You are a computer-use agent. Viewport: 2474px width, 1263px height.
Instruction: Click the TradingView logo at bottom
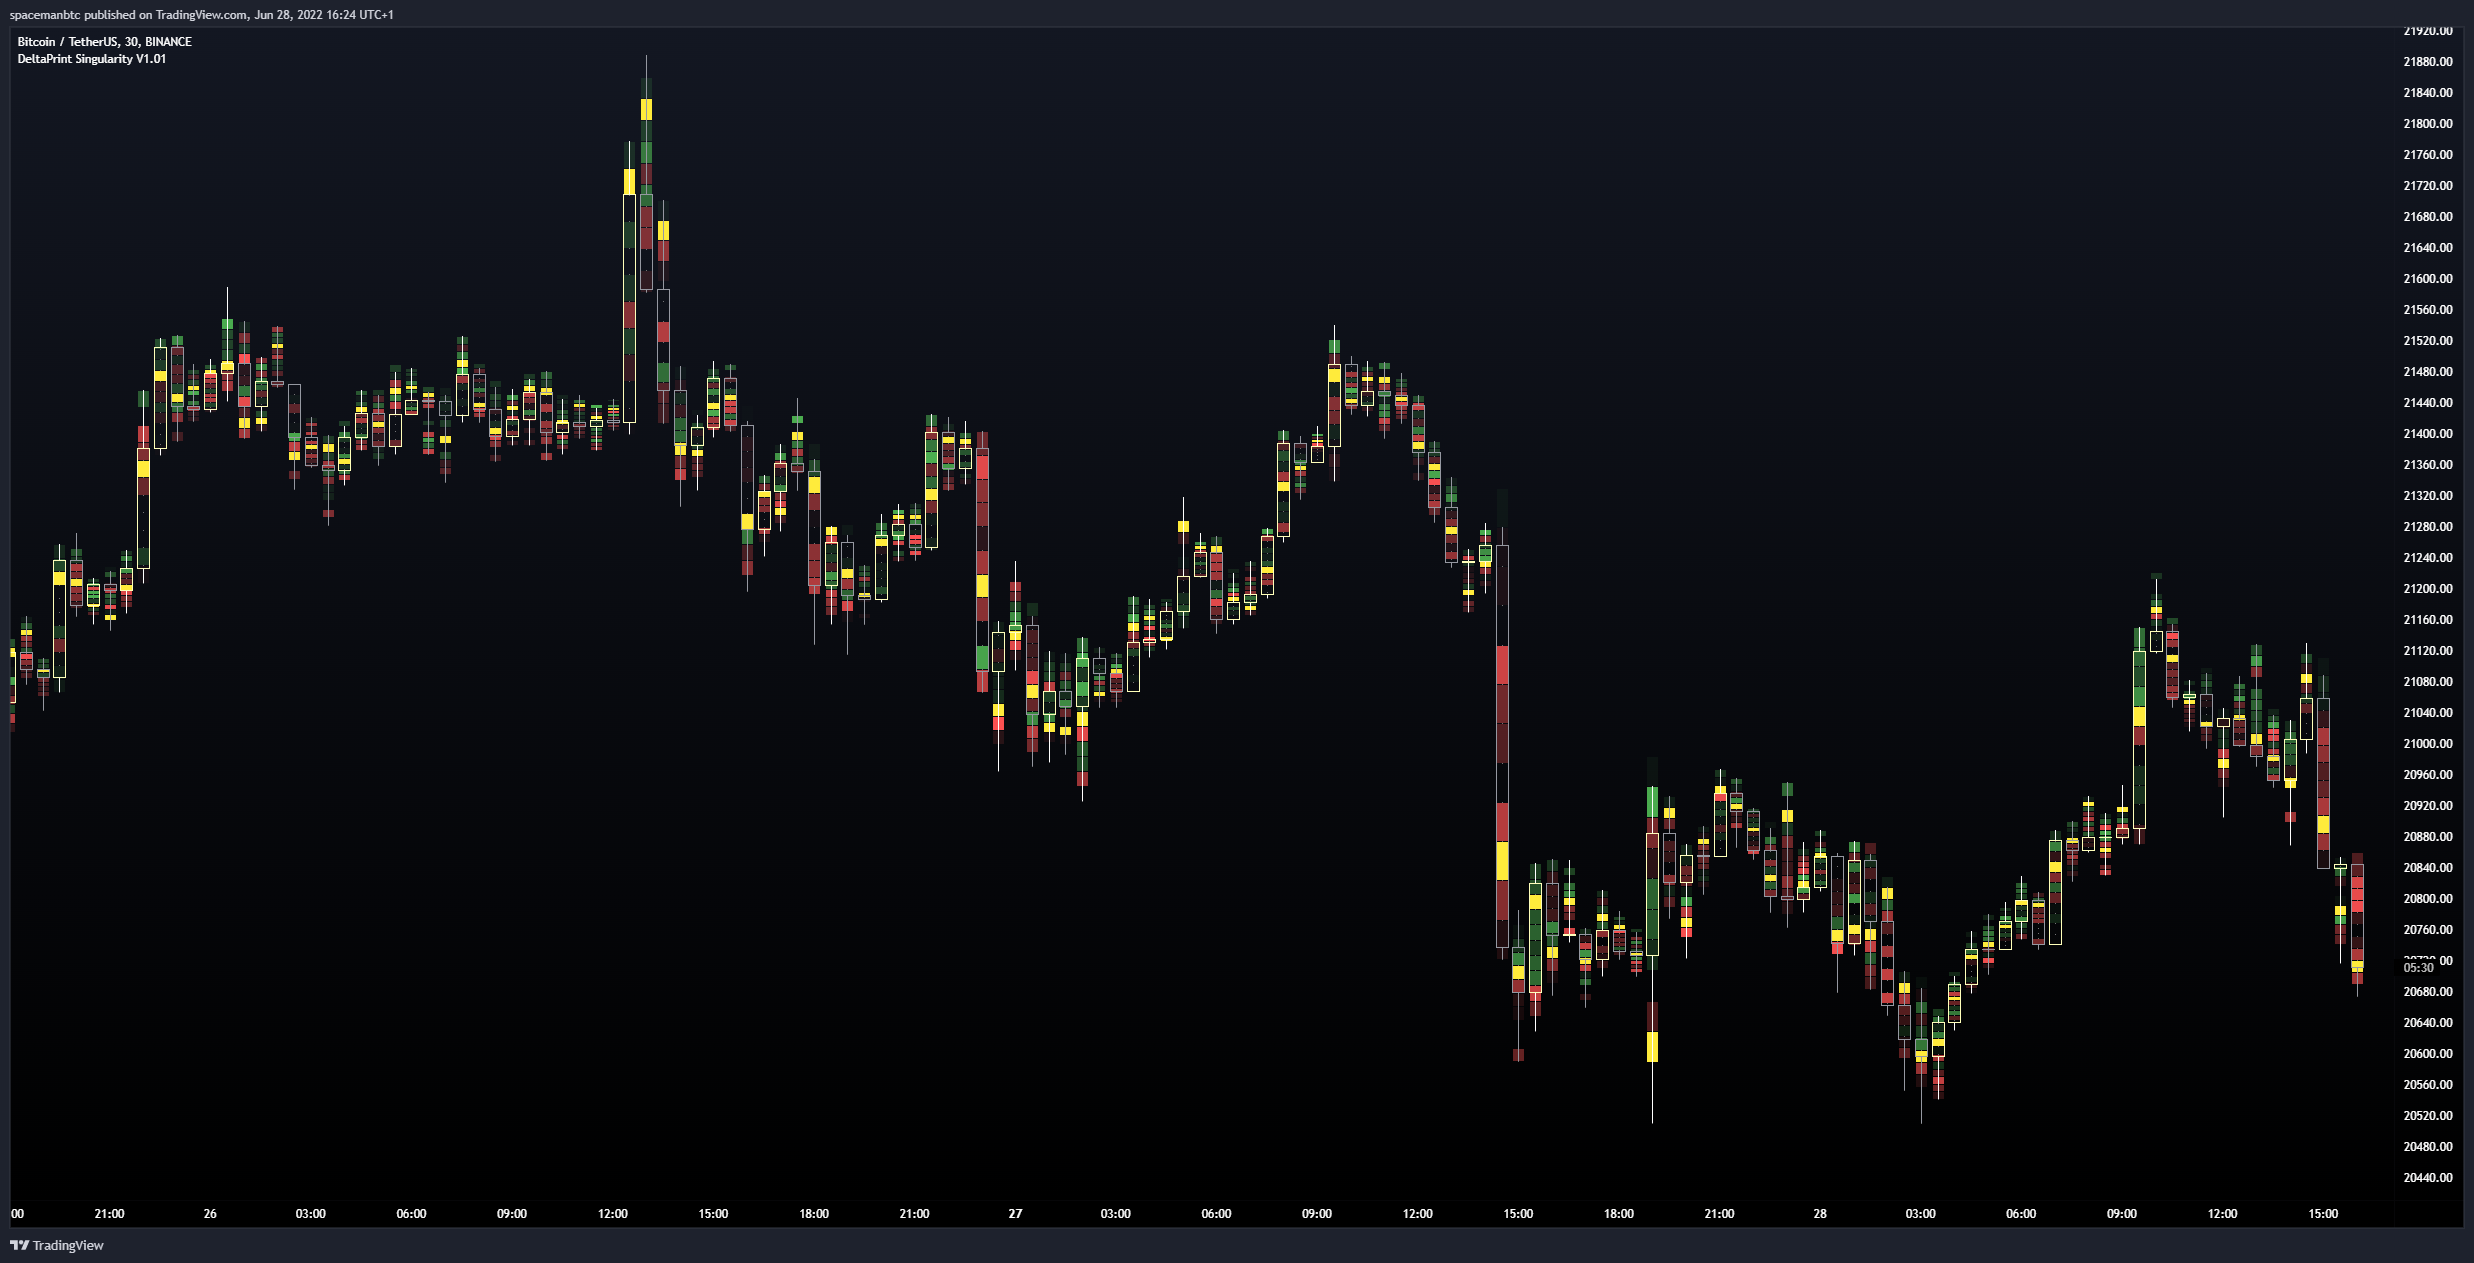tap(57, 1245)
